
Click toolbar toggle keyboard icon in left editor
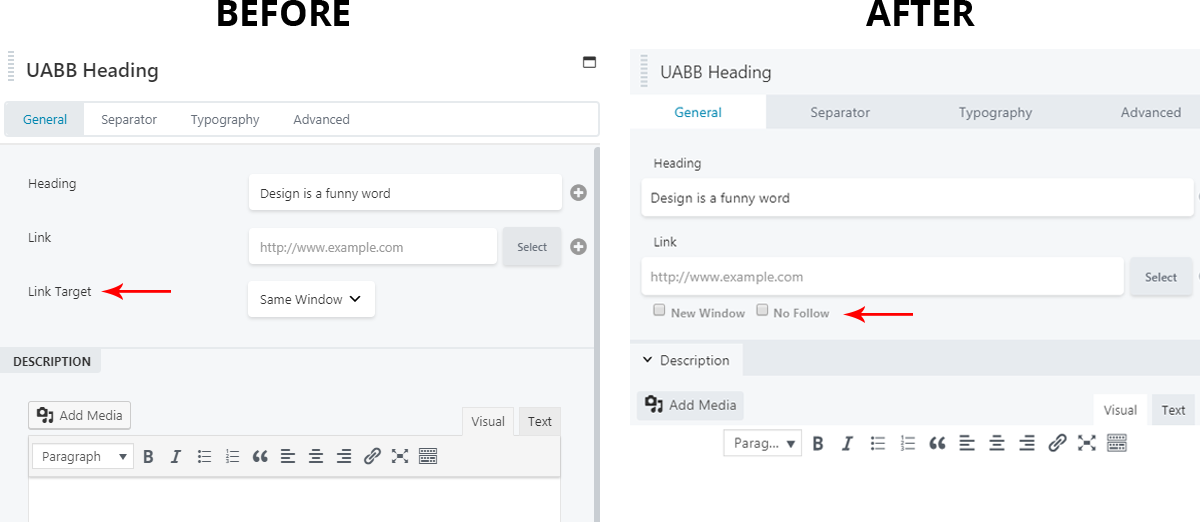click(428, 457)
